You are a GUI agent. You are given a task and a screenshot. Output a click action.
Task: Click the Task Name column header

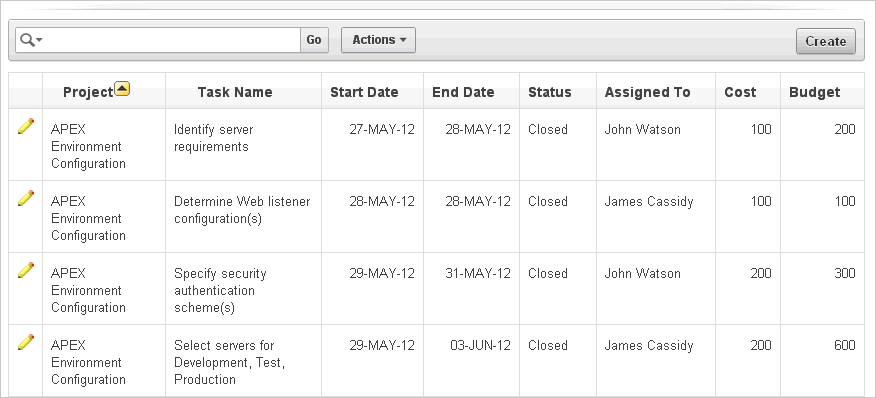(x=235, y=92)
